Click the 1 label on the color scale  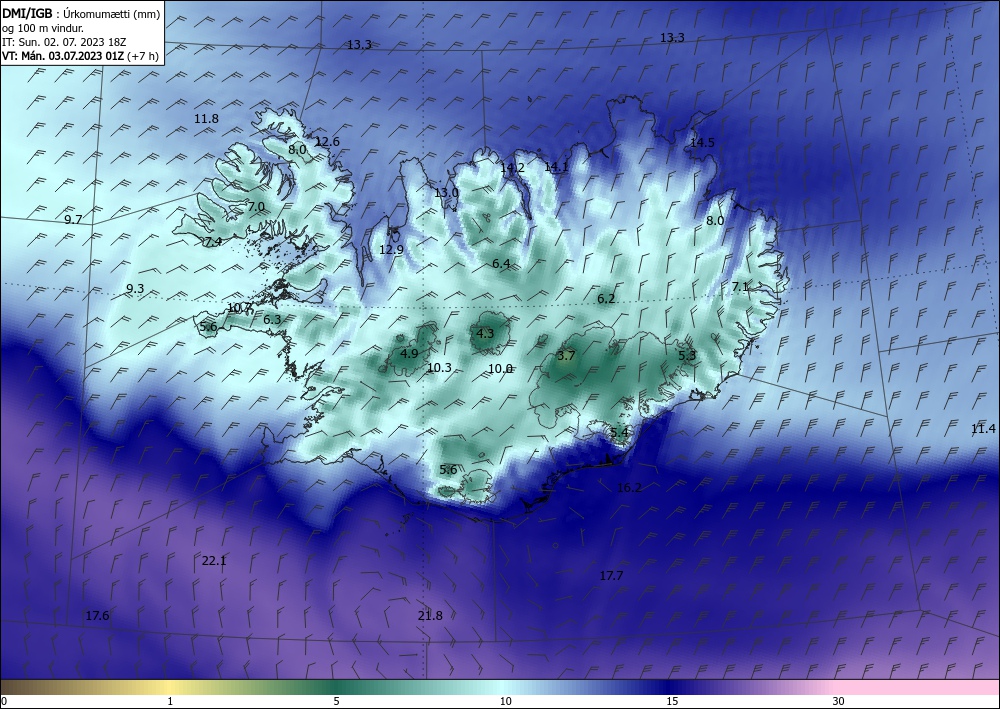[170, 702]
